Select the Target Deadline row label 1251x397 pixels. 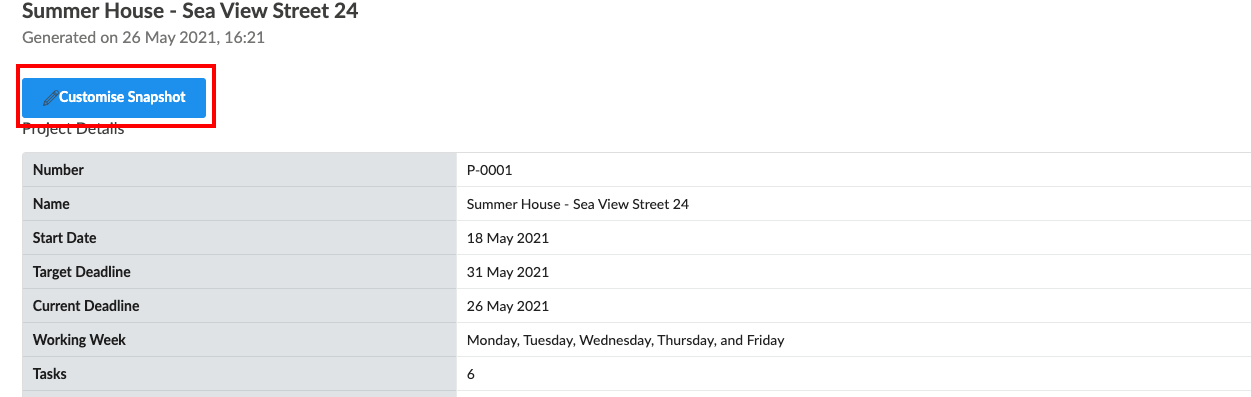pyautogui.click(x=82, y=272)
